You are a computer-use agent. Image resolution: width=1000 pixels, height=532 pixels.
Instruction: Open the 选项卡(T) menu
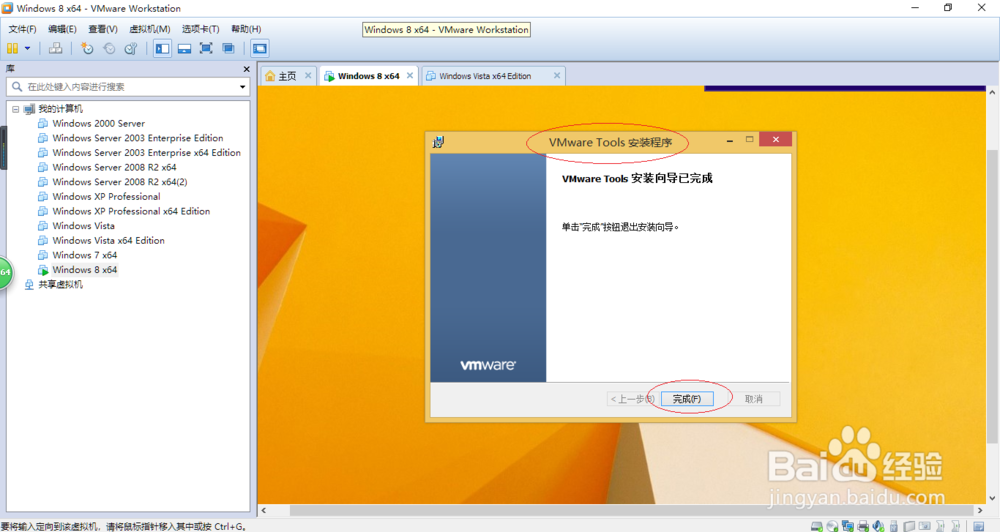pos(200,29)
